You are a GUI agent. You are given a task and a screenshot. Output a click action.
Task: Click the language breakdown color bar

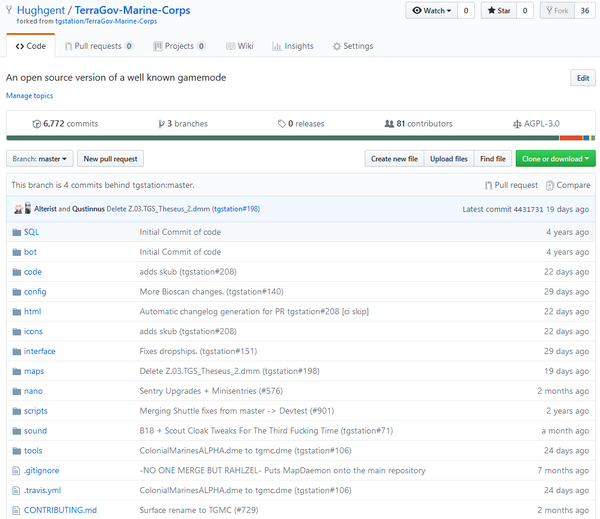(300, 138)
